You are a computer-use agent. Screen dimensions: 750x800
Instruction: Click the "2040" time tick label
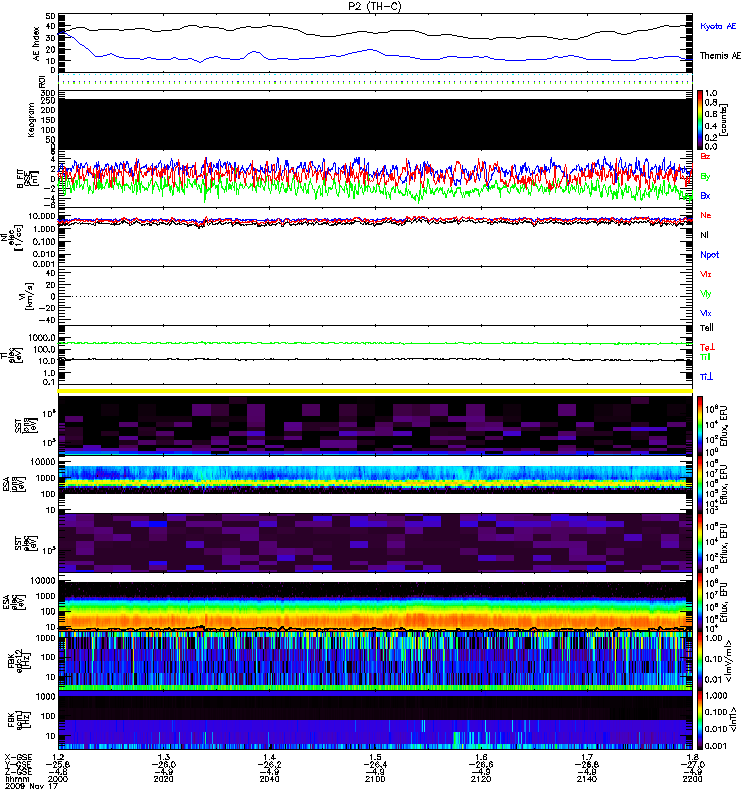click(269, 779)
